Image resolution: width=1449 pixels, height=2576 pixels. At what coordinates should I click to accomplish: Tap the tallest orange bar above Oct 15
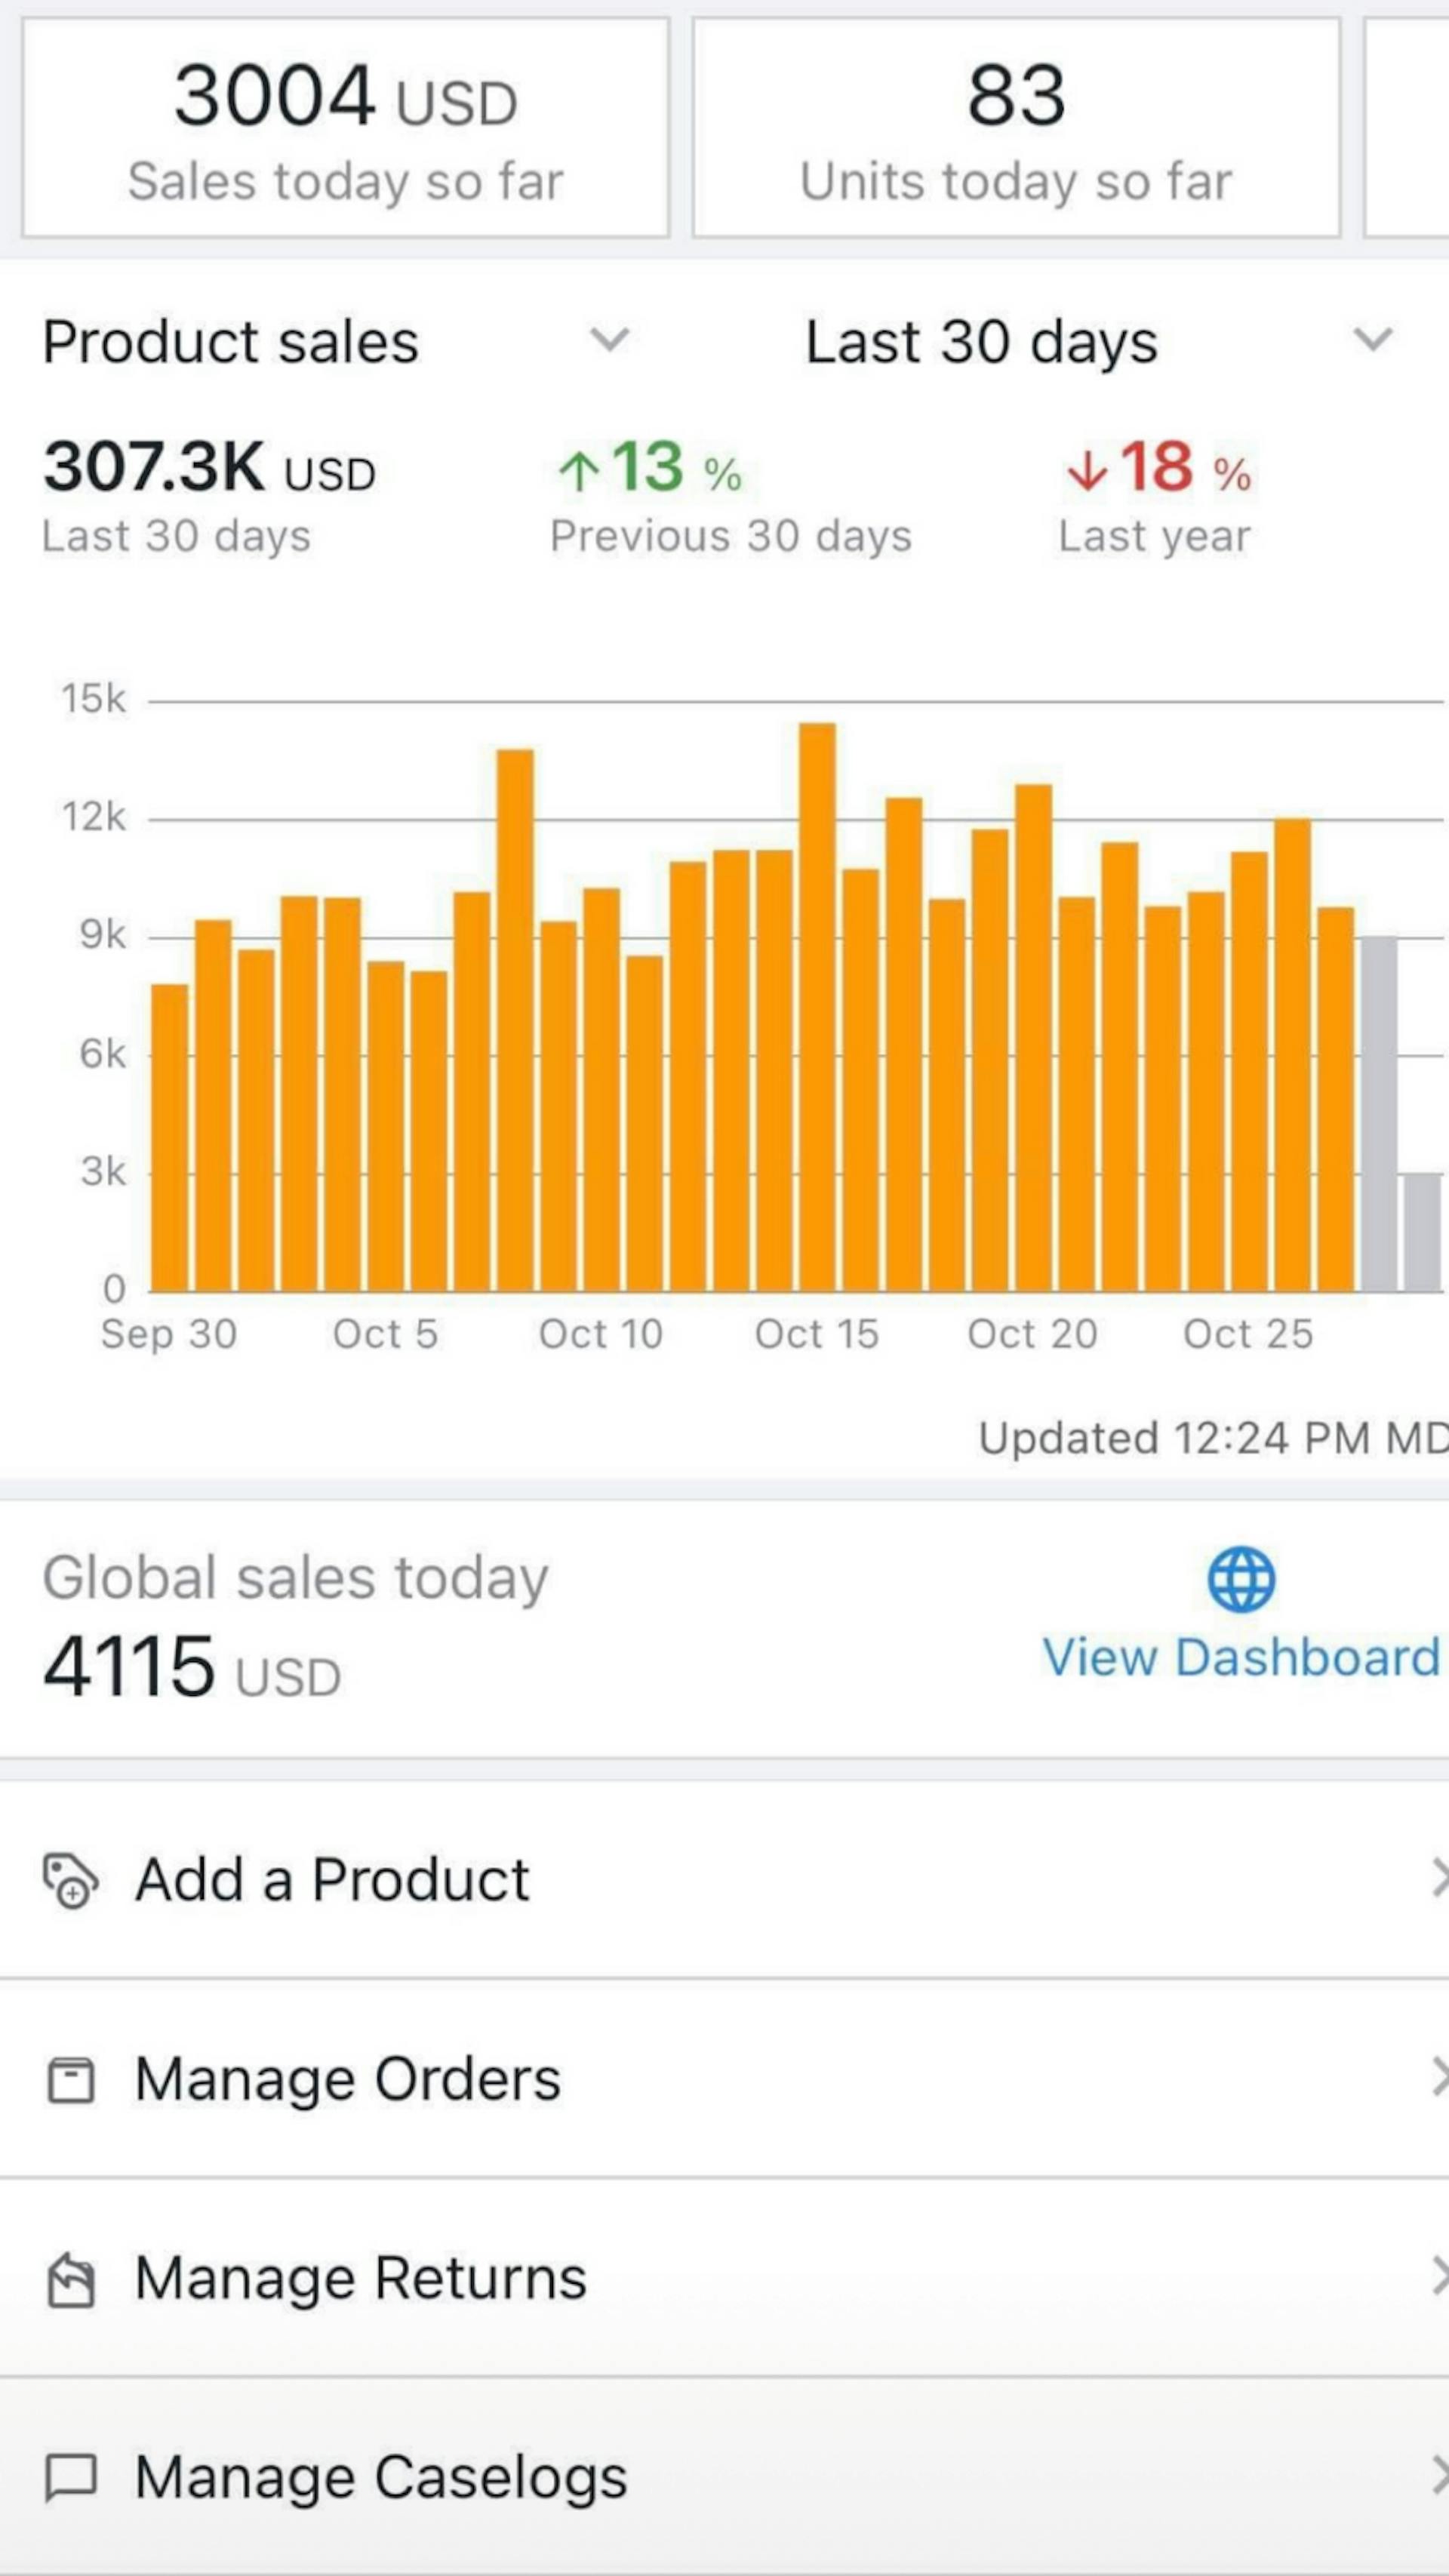tap(817, 1006)
